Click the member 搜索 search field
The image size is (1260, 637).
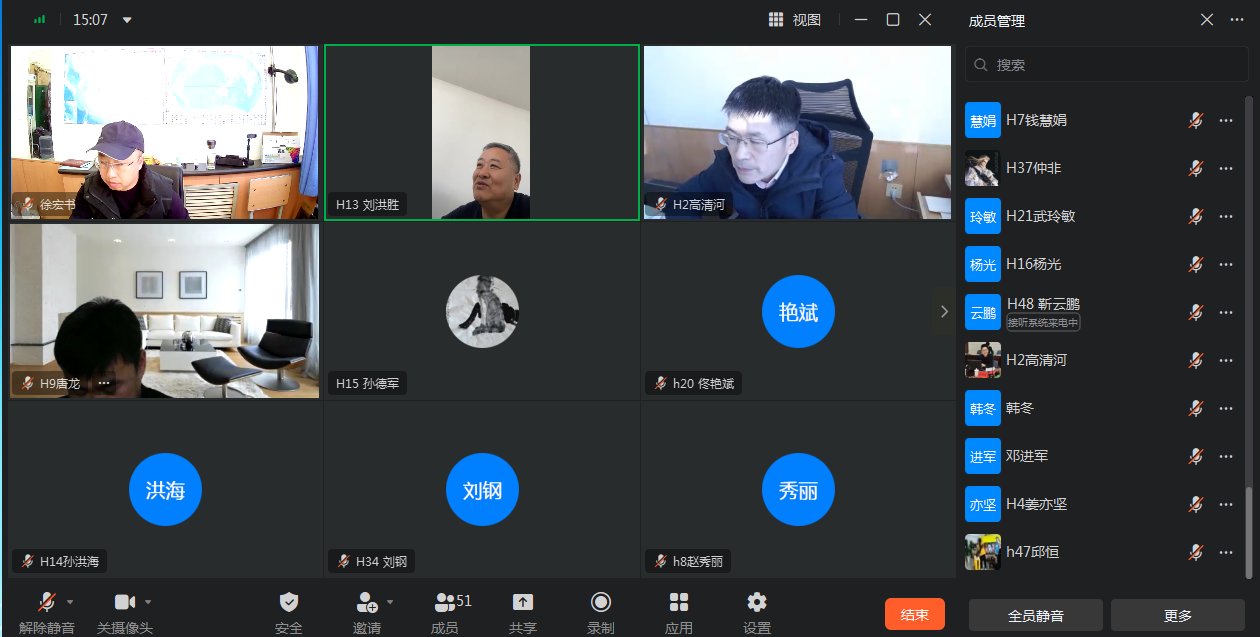pyautogui.click(x=1106, y=65)
